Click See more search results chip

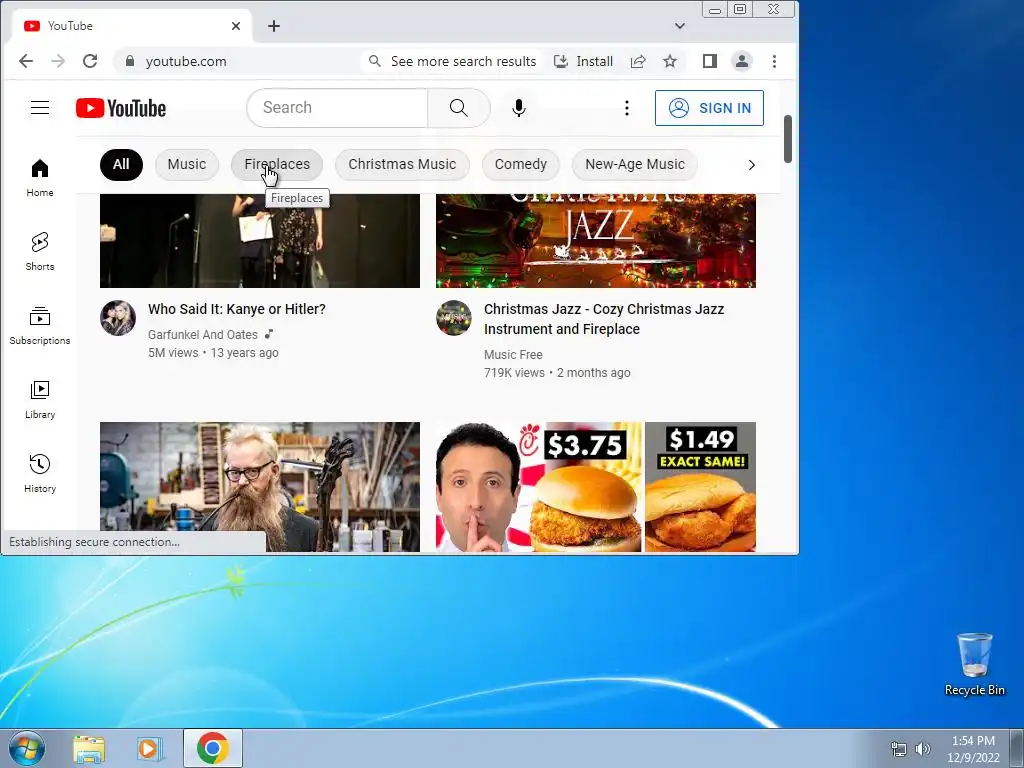453,61
